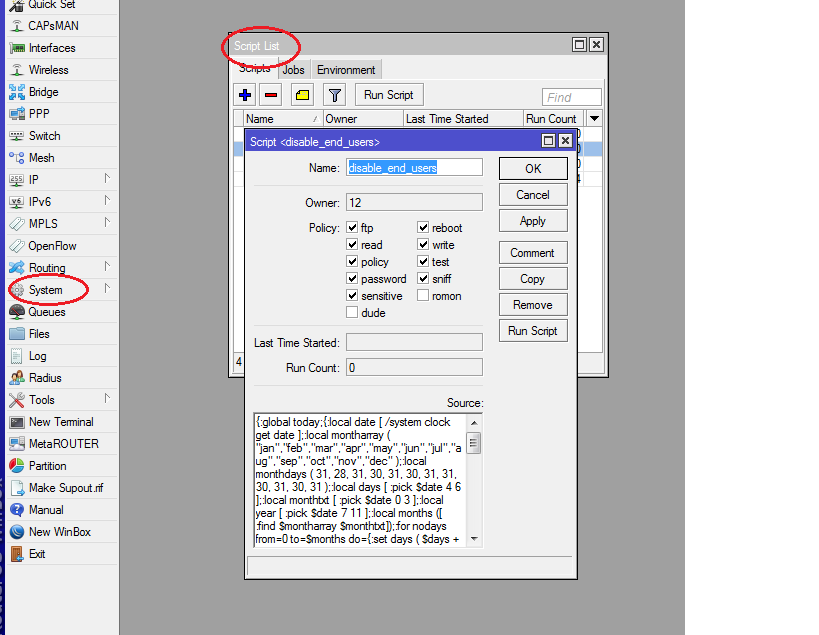
Task: Click the Source scroll down arrow
Action: [474, 539]
